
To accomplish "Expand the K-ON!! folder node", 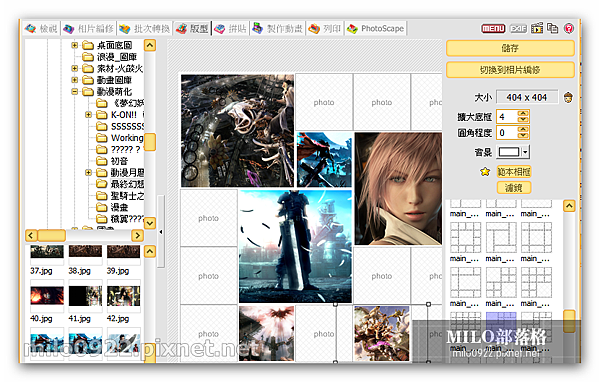I will coord(88,115).
